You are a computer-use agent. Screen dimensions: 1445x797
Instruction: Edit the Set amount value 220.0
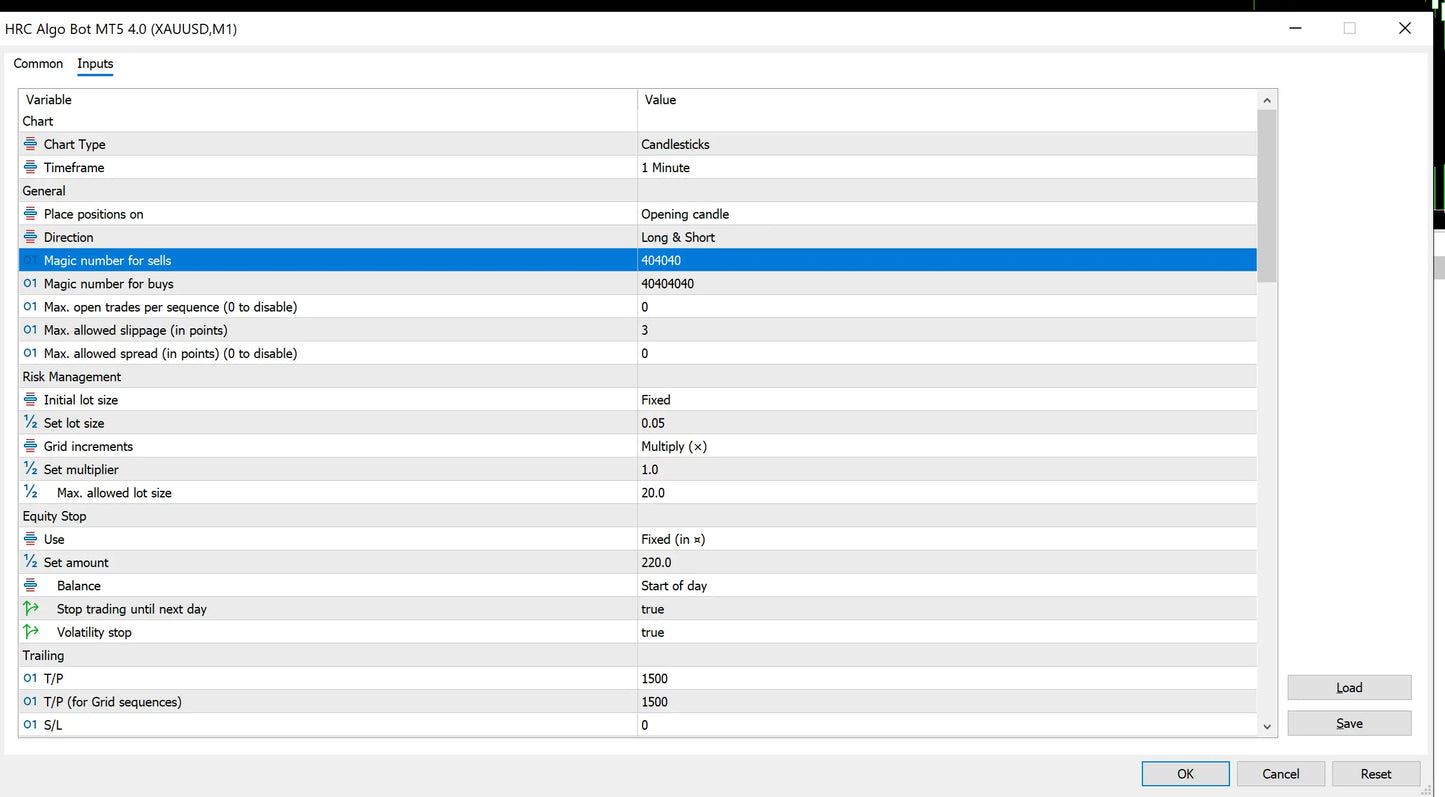946,563
